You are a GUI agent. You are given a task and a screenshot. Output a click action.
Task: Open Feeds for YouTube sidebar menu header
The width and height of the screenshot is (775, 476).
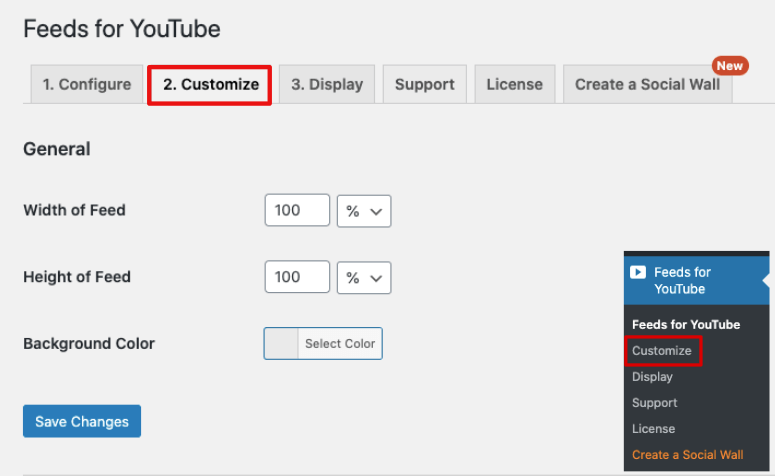click(x=696, y=280)
